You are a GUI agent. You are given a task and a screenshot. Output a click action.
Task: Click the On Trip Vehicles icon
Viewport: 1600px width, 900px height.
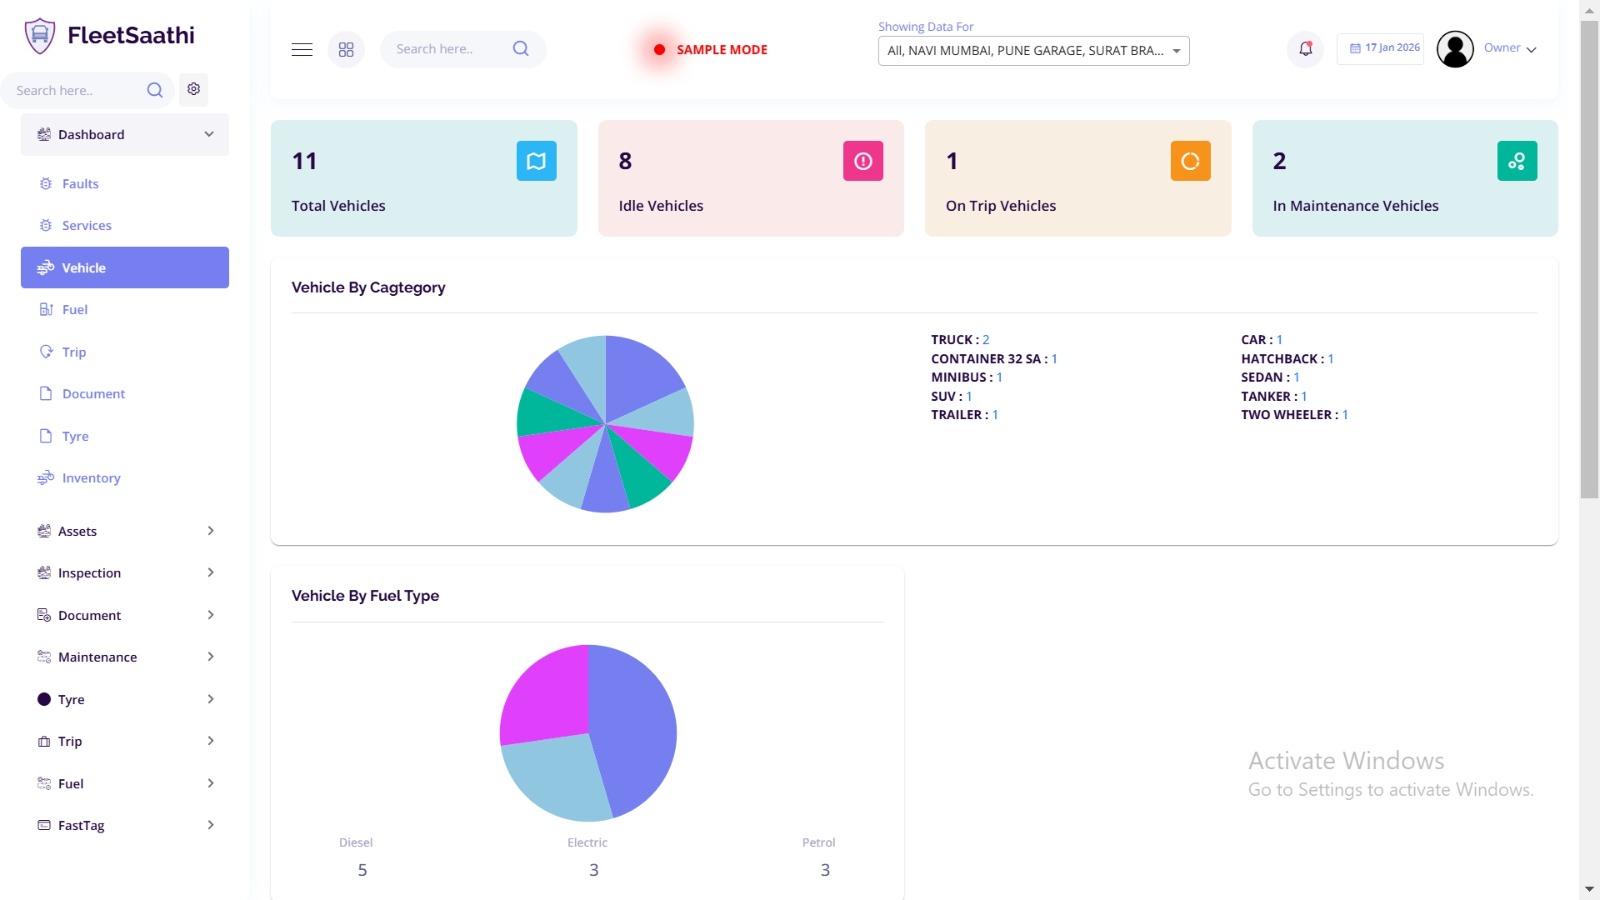tap(1190, 161)
